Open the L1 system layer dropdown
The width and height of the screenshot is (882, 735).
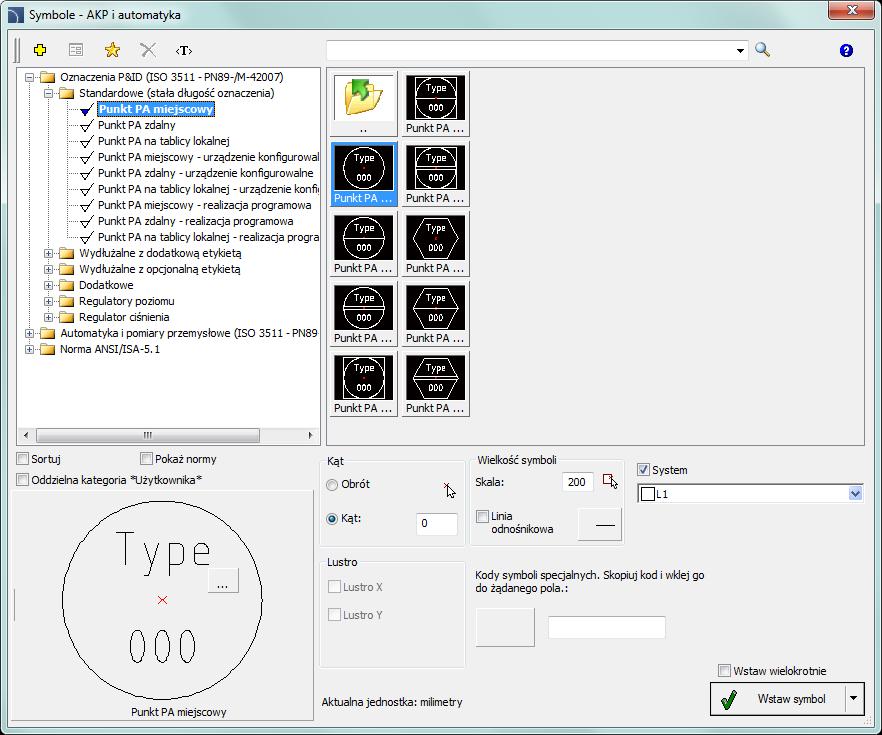click(x=855, y=494)
